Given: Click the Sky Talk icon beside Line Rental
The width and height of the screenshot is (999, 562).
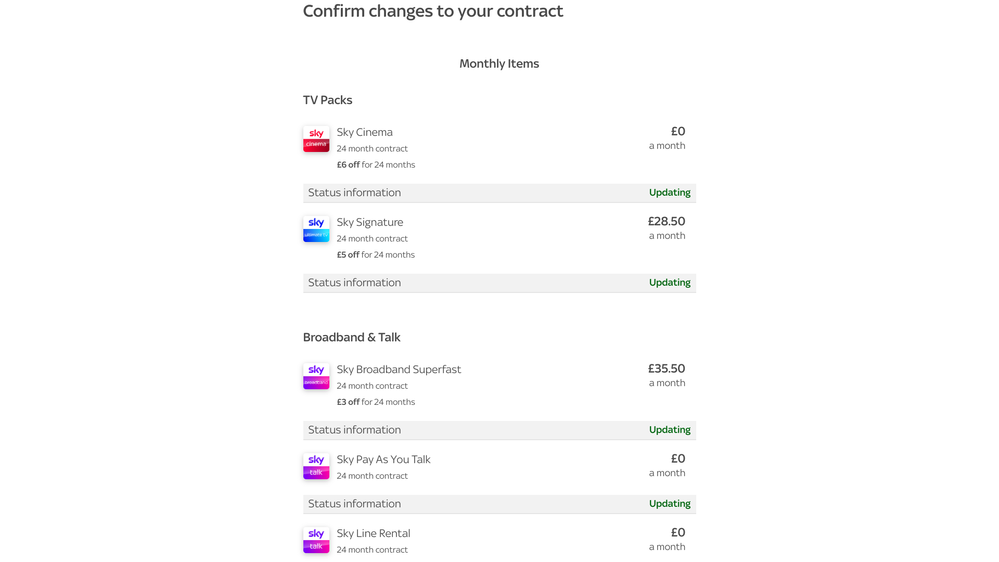Looking at the screenshot, I should 316,540.
